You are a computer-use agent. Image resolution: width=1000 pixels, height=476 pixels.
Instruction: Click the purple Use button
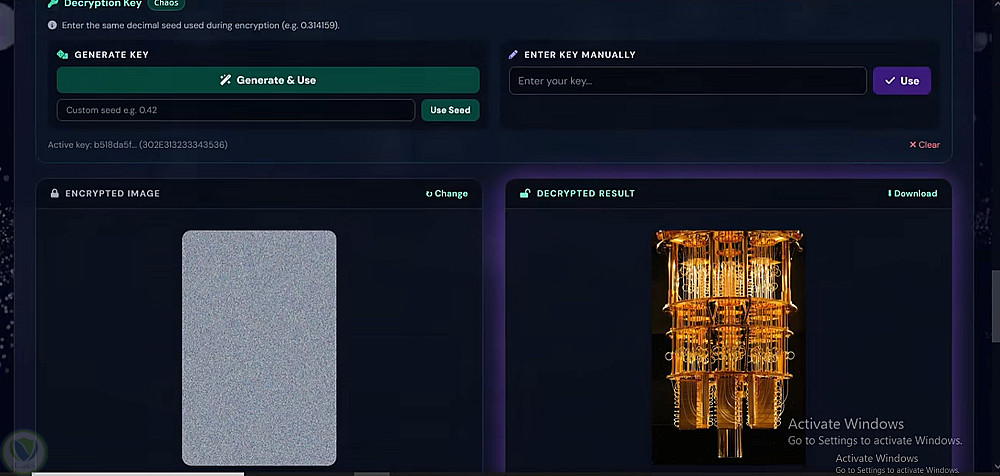click(x=902, y=81)
